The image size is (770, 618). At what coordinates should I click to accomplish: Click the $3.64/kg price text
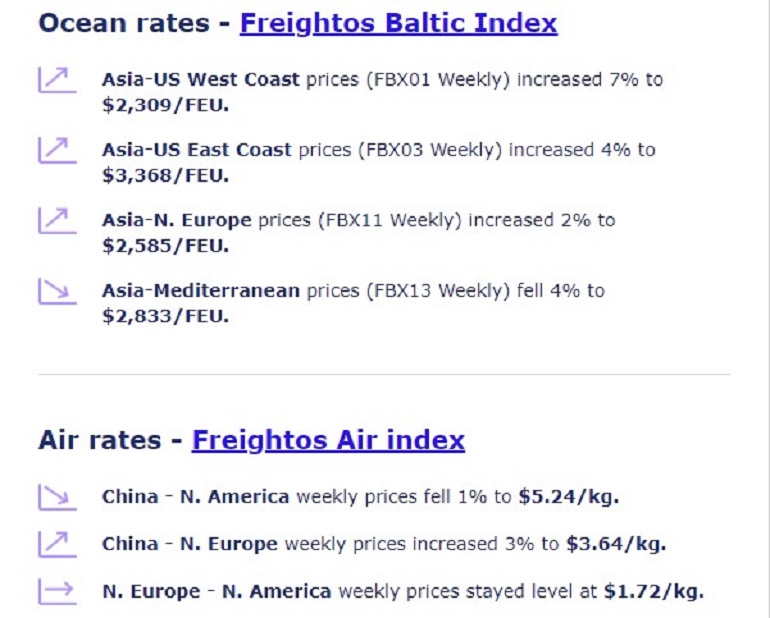click(616, 544)
